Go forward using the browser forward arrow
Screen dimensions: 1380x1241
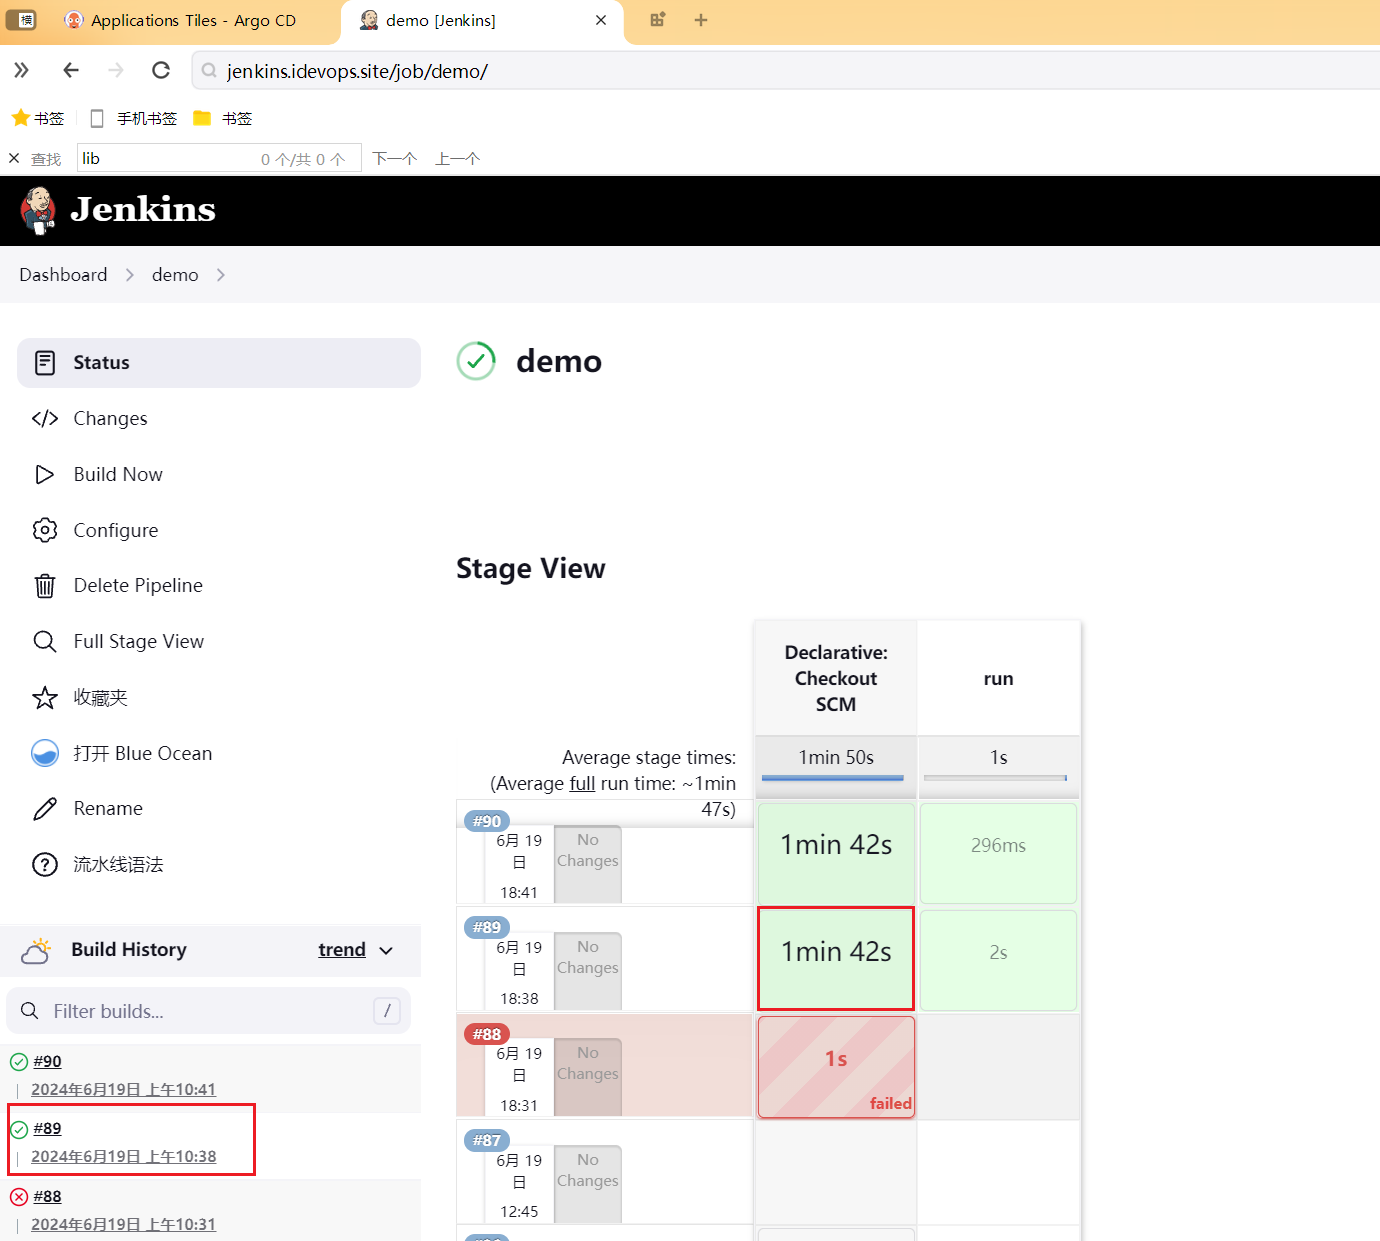pyautogui.click(x=116, y=70)
